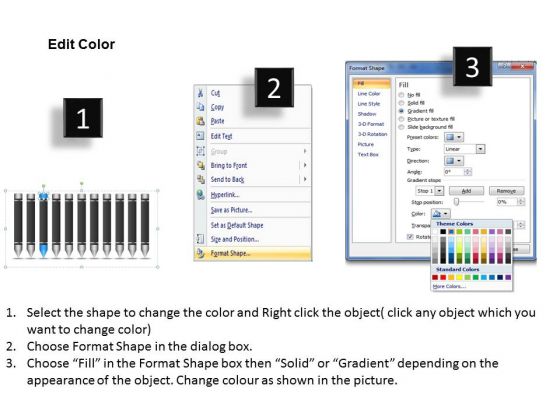The image size is (560, 420).
Task: Choose the Gradient fill option
Action: [401, 111]
